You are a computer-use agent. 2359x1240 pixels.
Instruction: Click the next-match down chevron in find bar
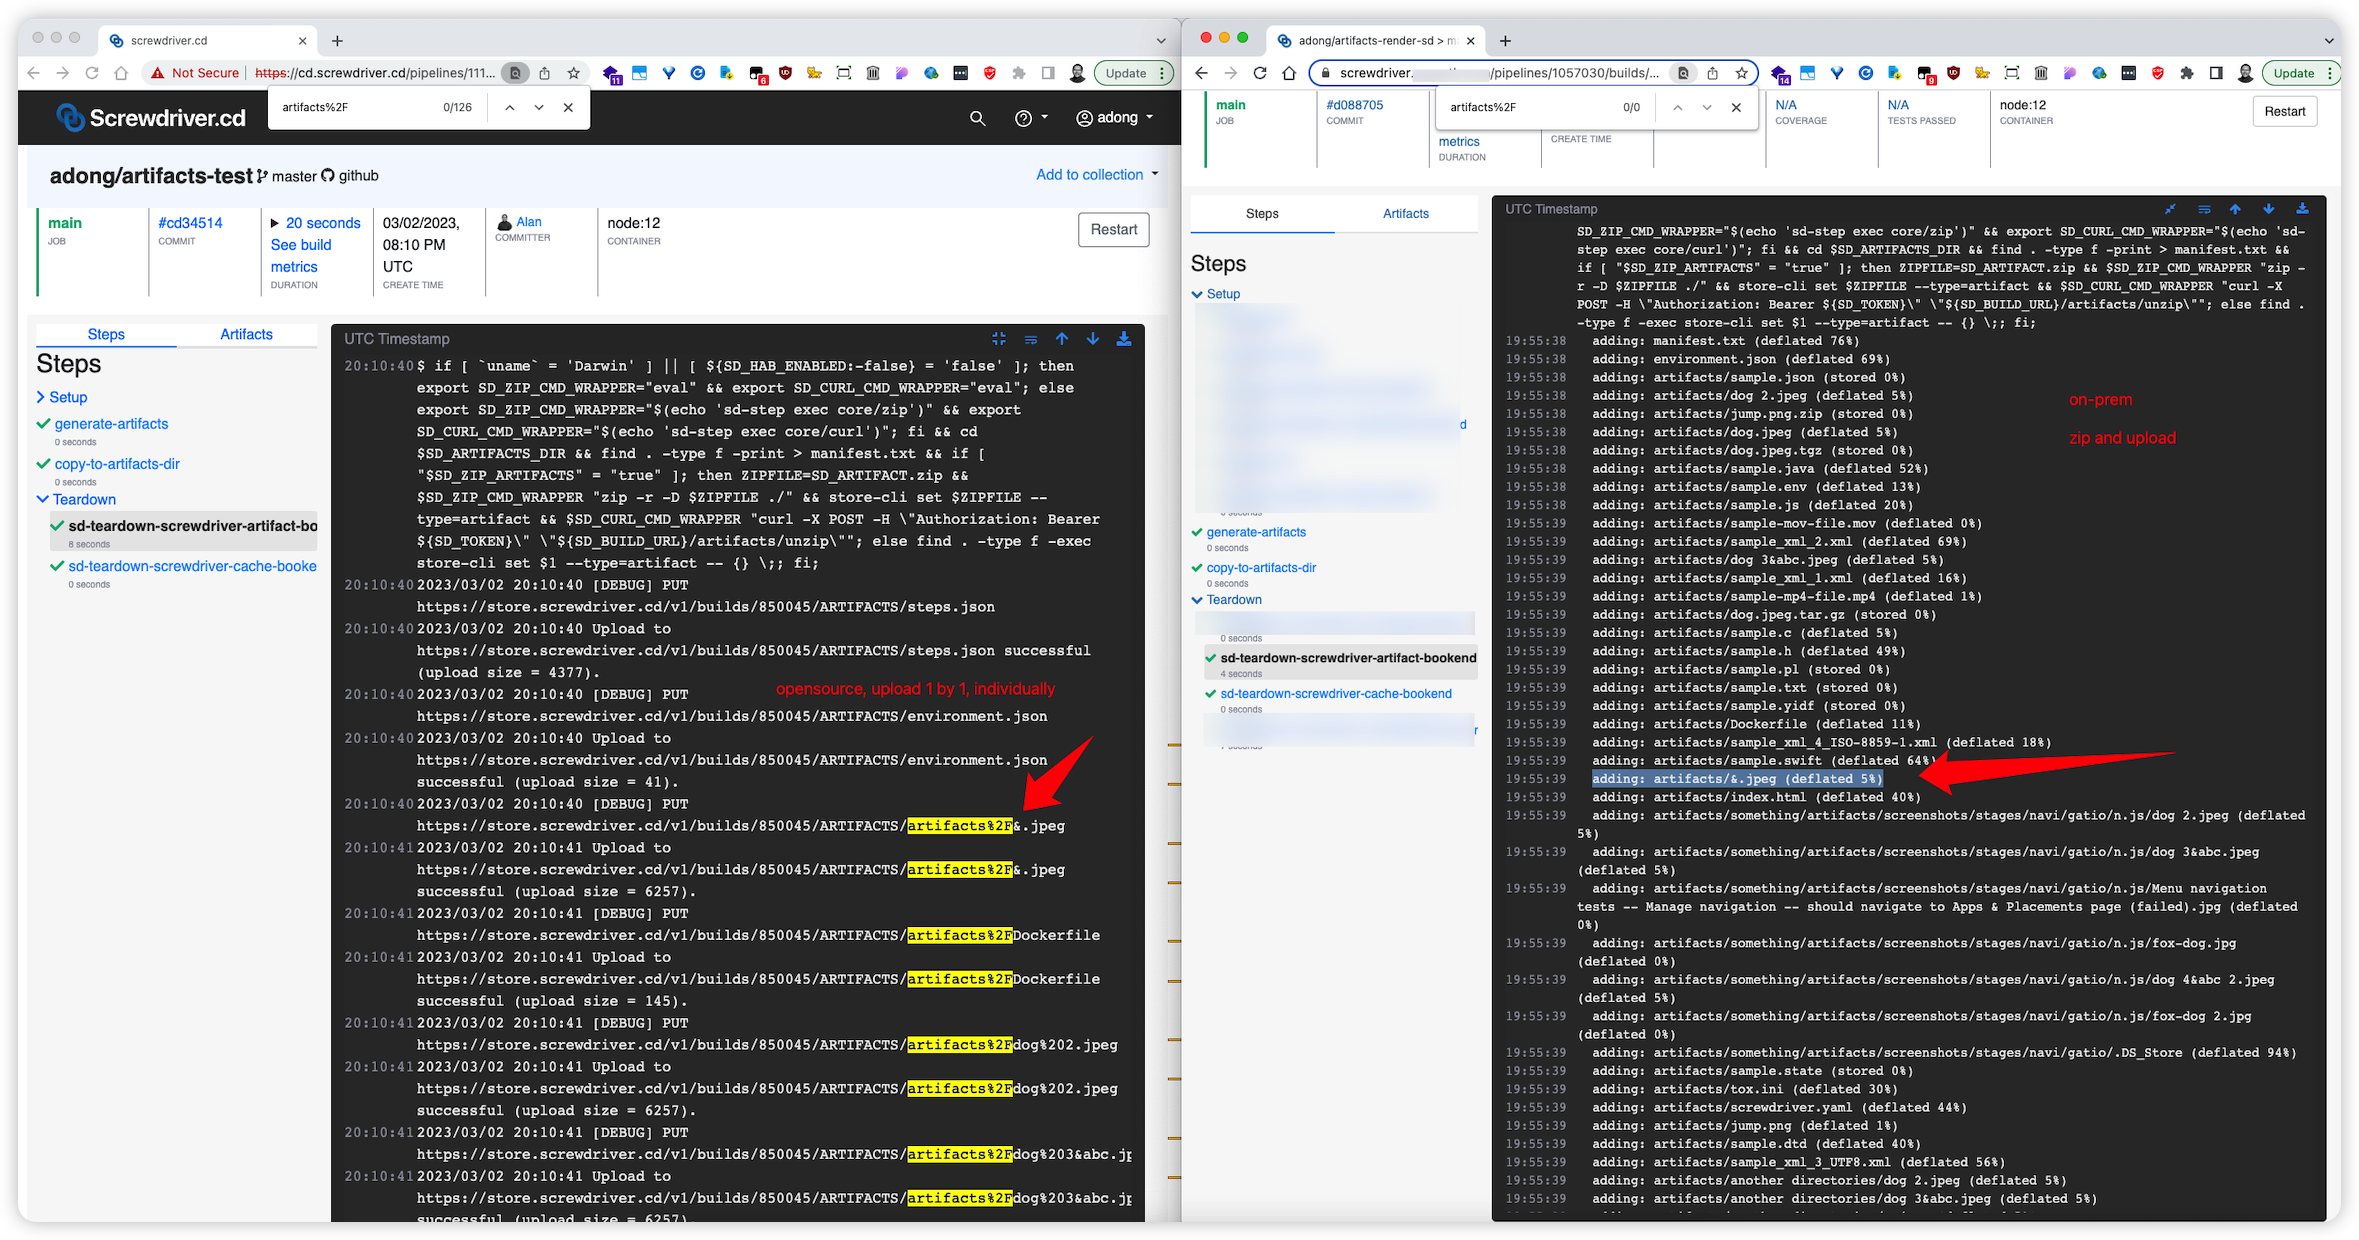(539, 107)
